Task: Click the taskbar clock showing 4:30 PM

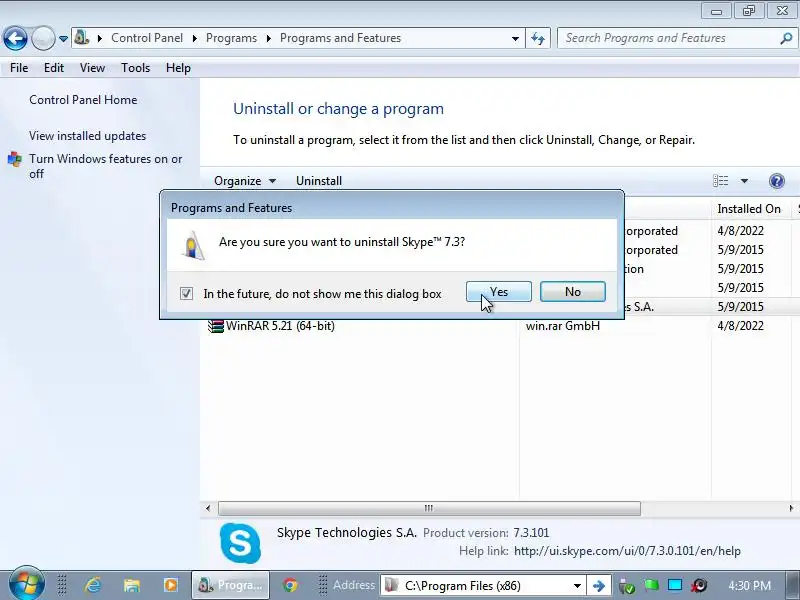Action: click(x=749, y=585)
